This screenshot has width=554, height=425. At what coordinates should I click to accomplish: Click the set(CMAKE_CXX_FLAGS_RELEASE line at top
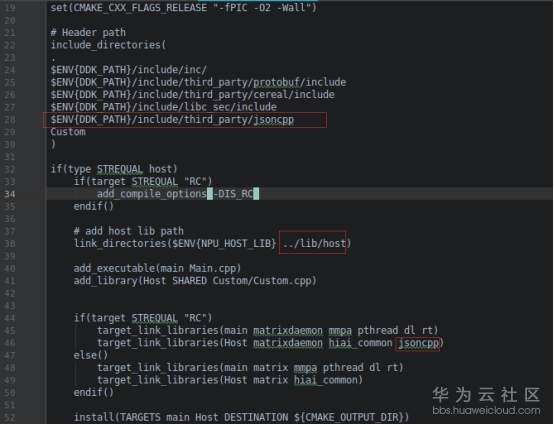(184, 7)
